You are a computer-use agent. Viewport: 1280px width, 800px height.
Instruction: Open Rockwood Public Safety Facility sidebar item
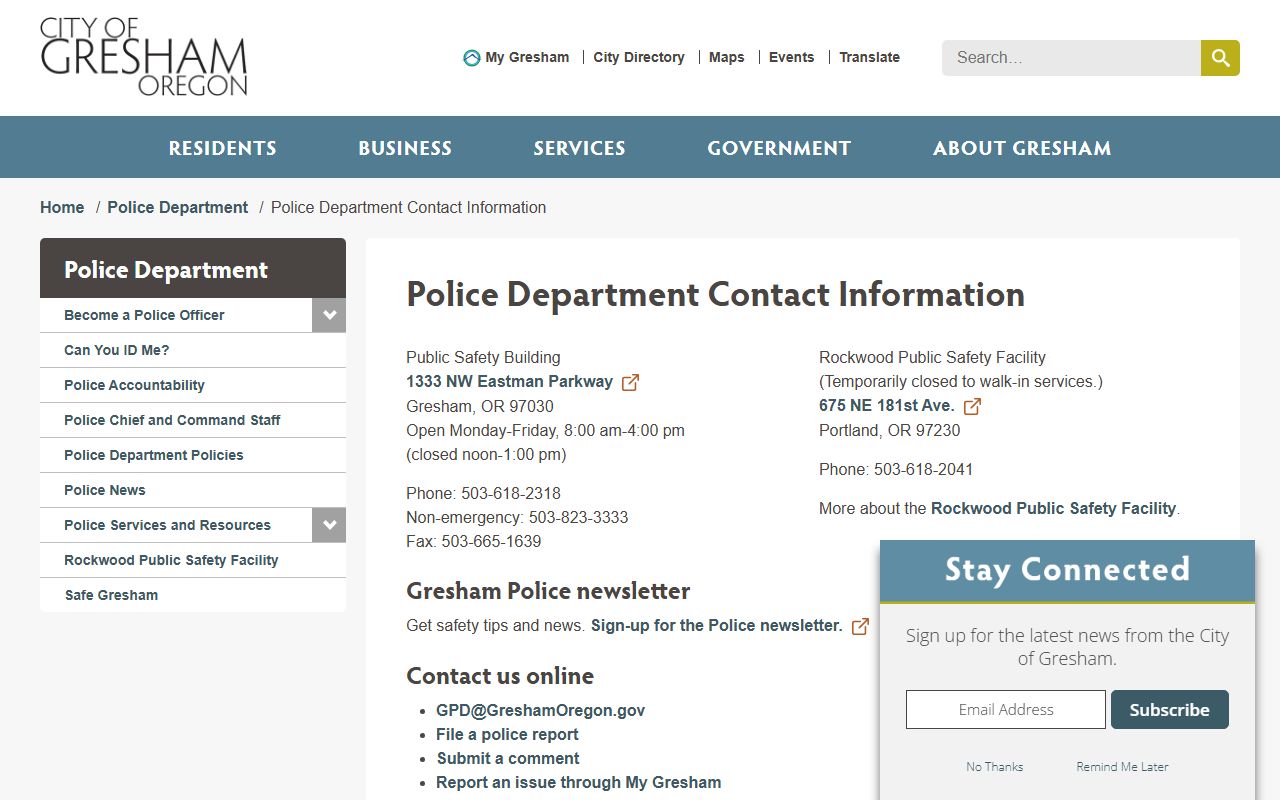point(171,560)
